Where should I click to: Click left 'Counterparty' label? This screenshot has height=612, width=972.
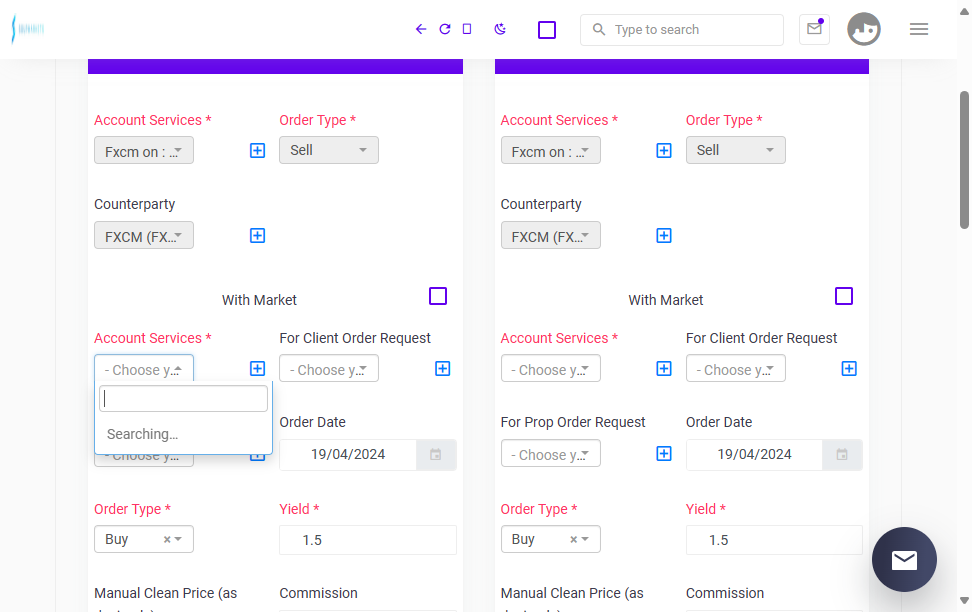(x=135, y=205)
